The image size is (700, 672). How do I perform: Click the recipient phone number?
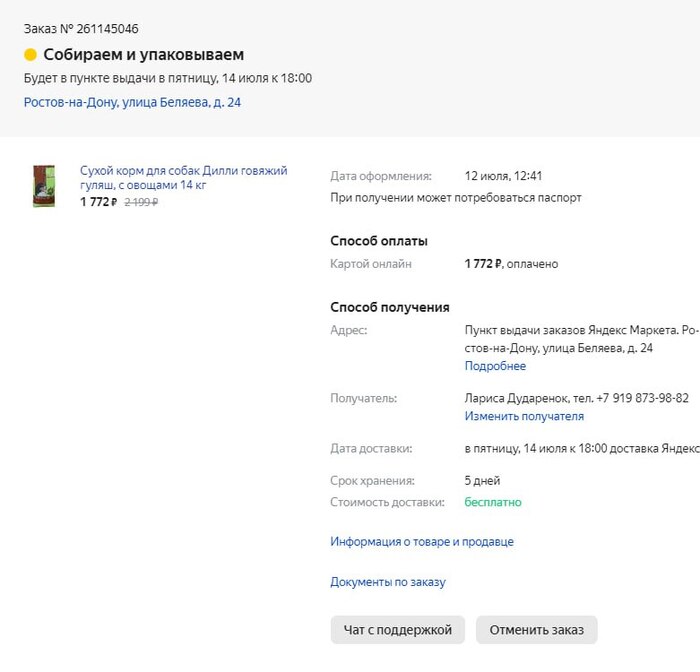coord(642,398)
